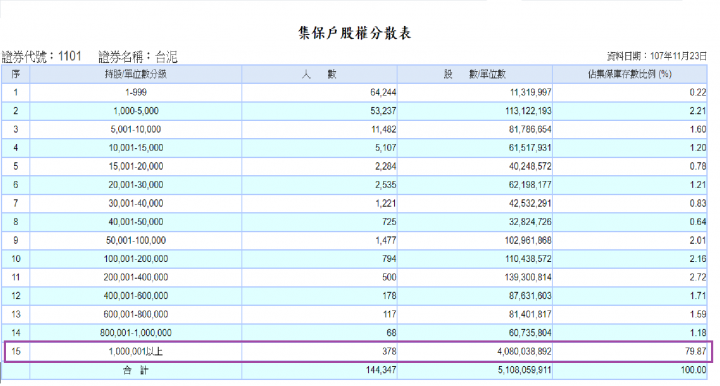720x386 pixels.
Task: Select the 40,001-50,000 range cell
Action: coord(135,222)
